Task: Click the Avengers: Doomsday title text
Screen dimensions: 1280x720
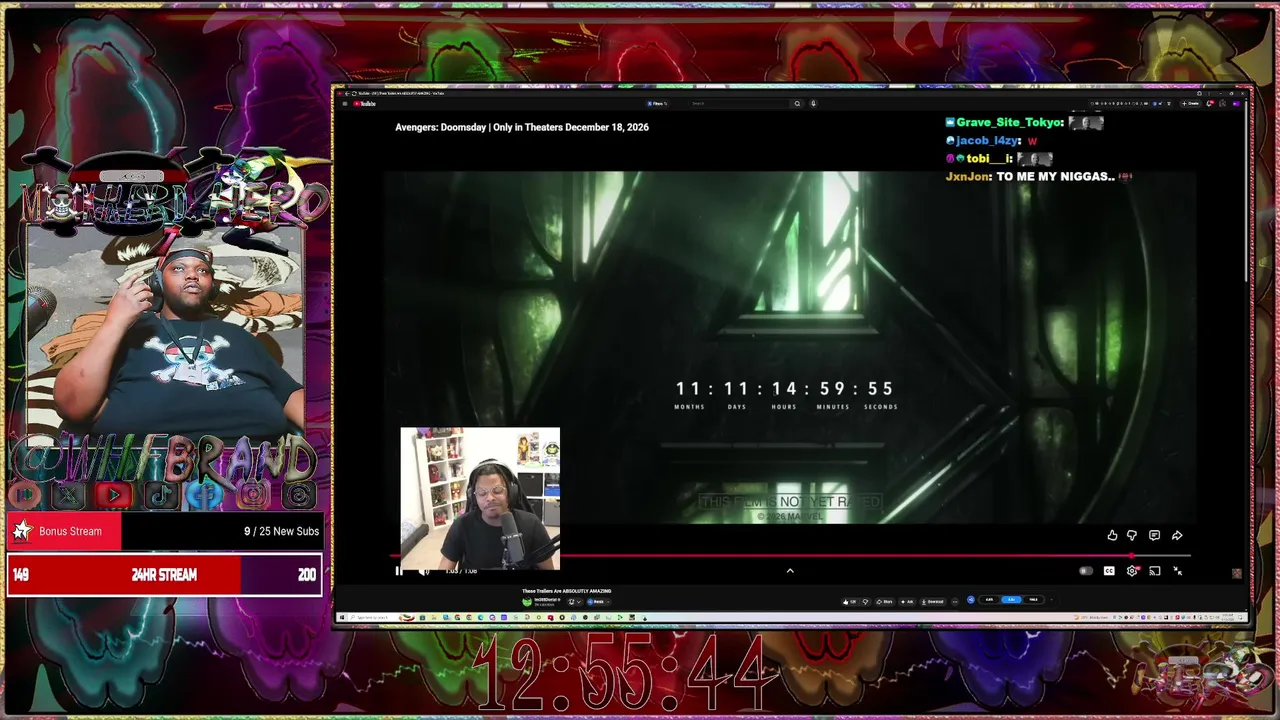Action: 522,127
